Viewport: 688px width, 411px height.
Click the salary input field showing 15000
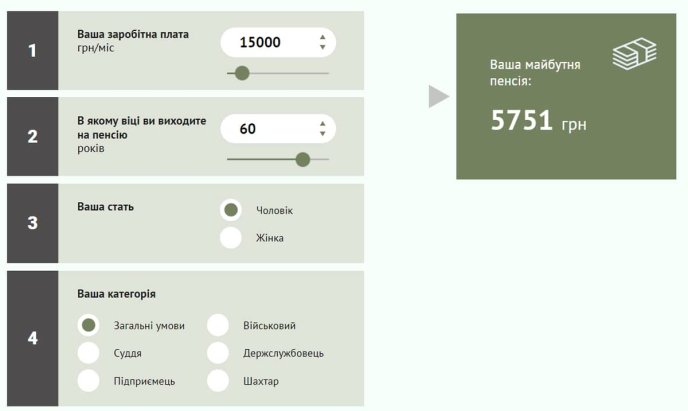(x=278, y=43)
